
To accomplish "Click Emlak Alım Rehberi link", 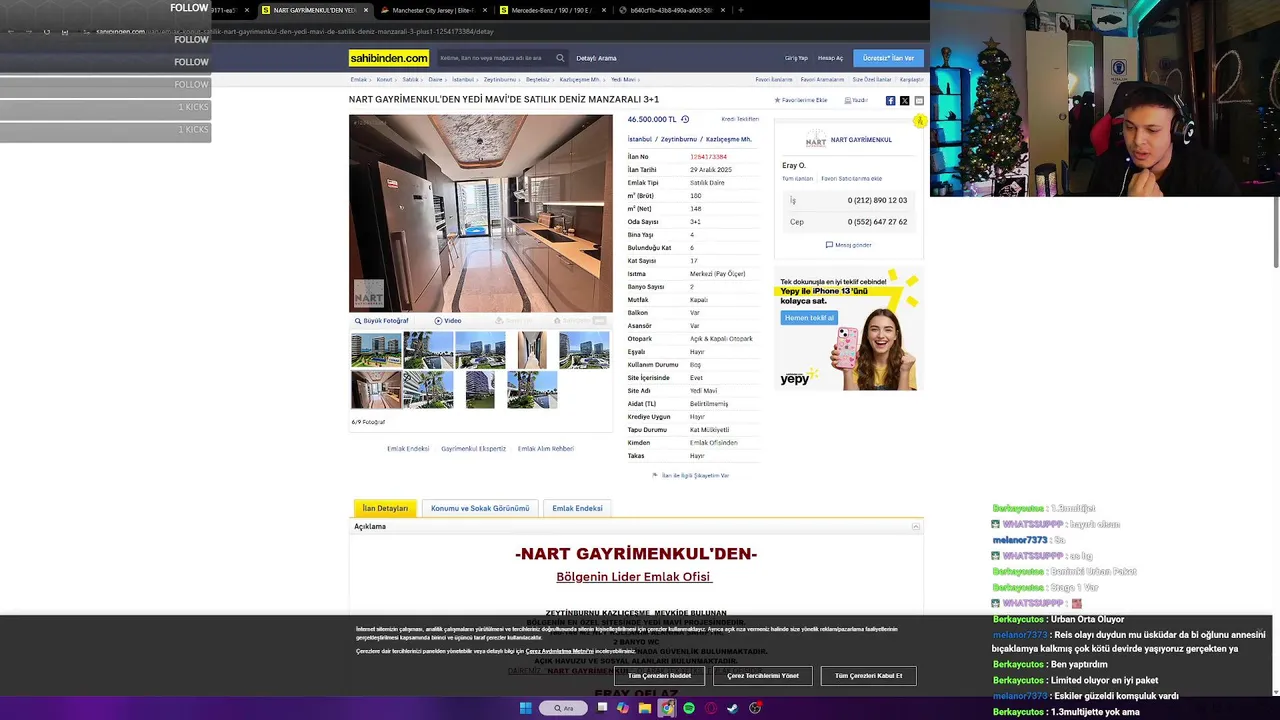I will pyautogui.click(x=545, y=449).
